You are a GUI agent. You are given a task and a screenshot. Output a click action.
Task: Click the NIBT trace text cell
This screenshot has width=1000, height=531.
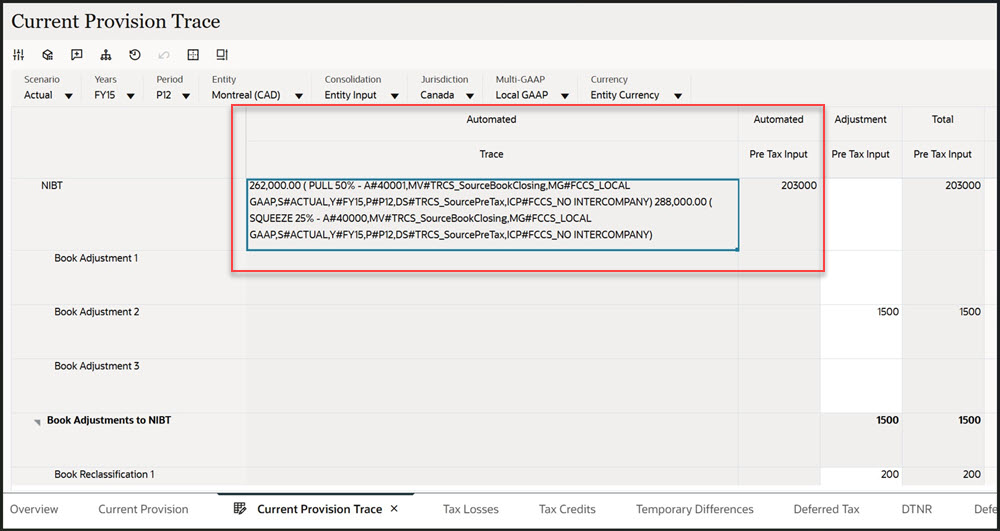(x=492, y=215)
